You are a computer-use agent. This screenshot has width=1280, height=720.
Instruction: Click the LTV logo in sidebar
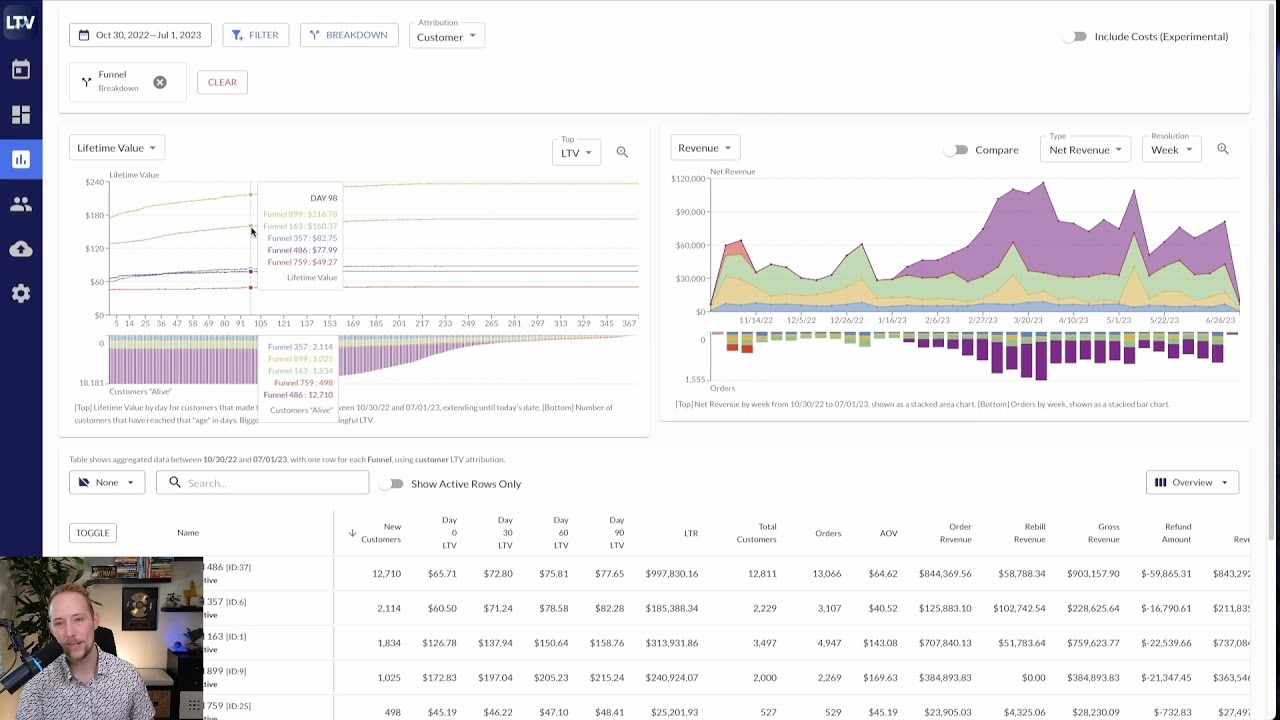click(x=20, y=22)
